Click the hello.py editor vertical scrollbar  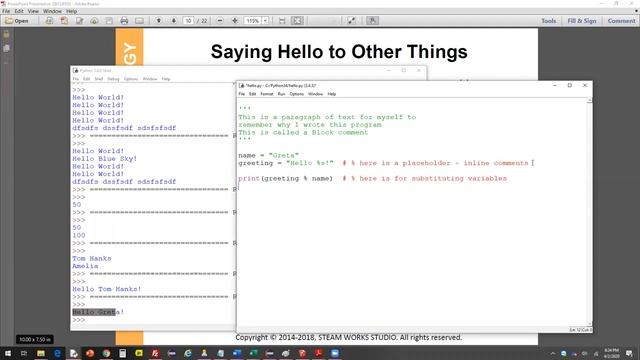[x=589, y=211]
